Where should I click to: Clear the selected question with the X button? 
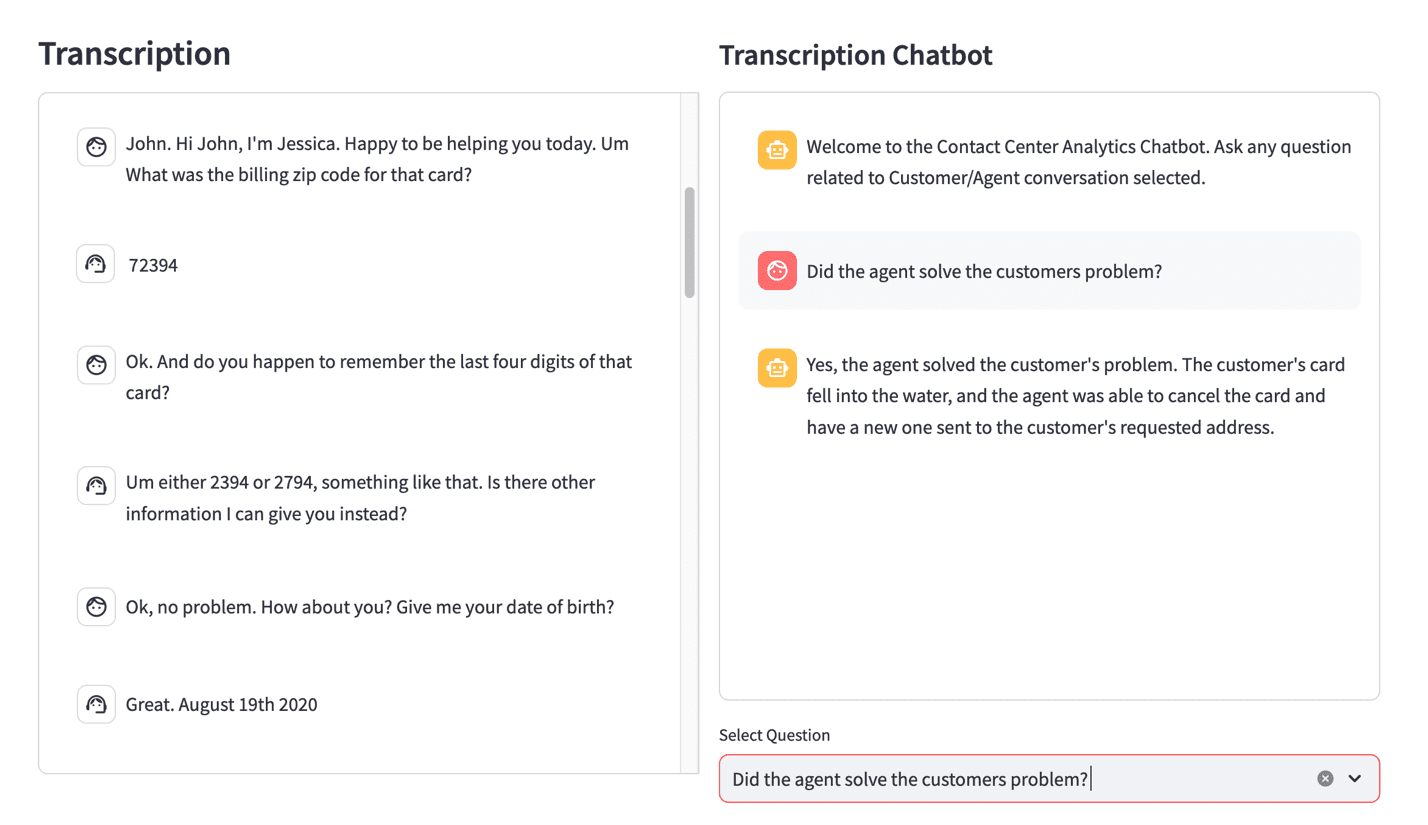point(1325,778)
